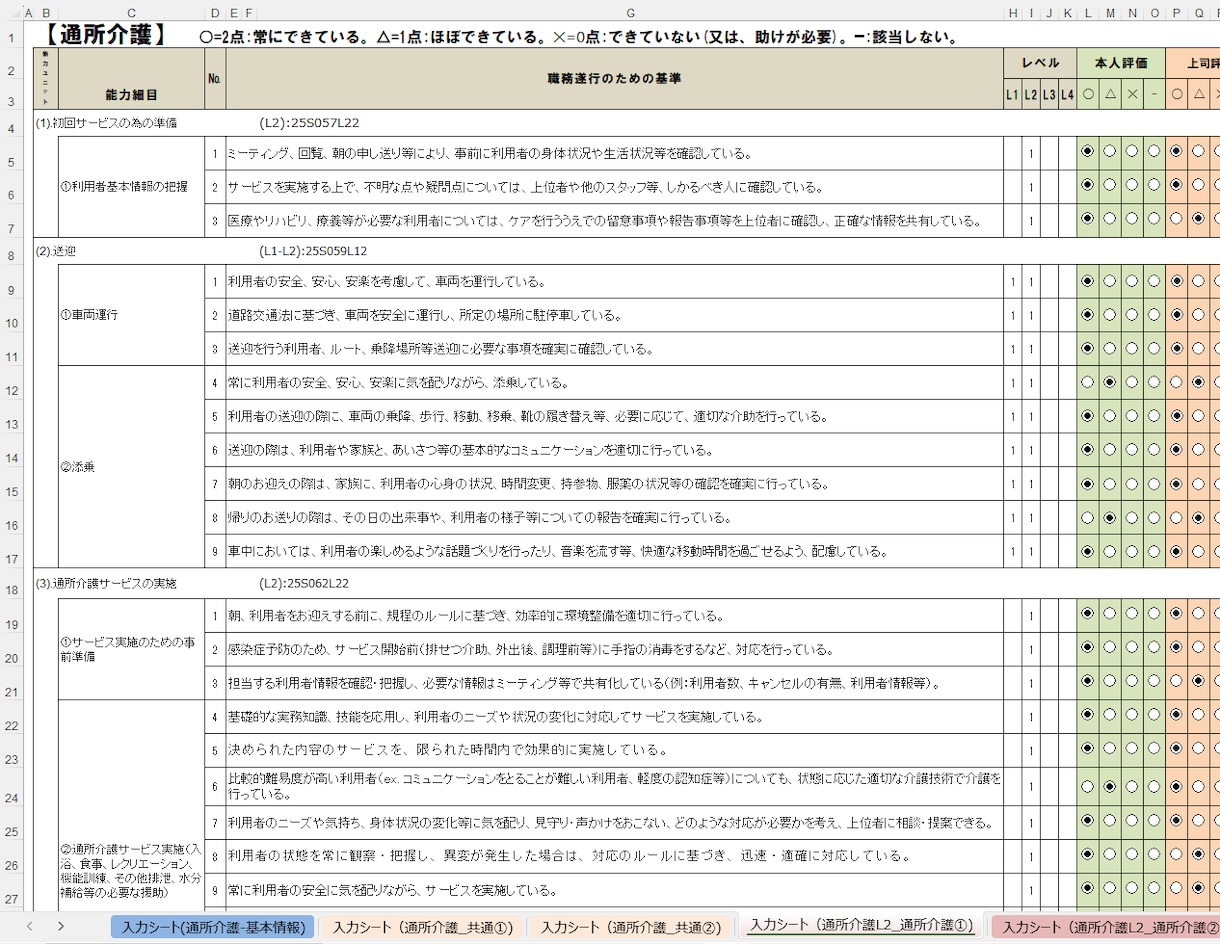This screenshot has width=1220, height=944.
Task: Click cell ①サービス実施のための事前準備
Action: pyautogui.click(x=132, y=649)
